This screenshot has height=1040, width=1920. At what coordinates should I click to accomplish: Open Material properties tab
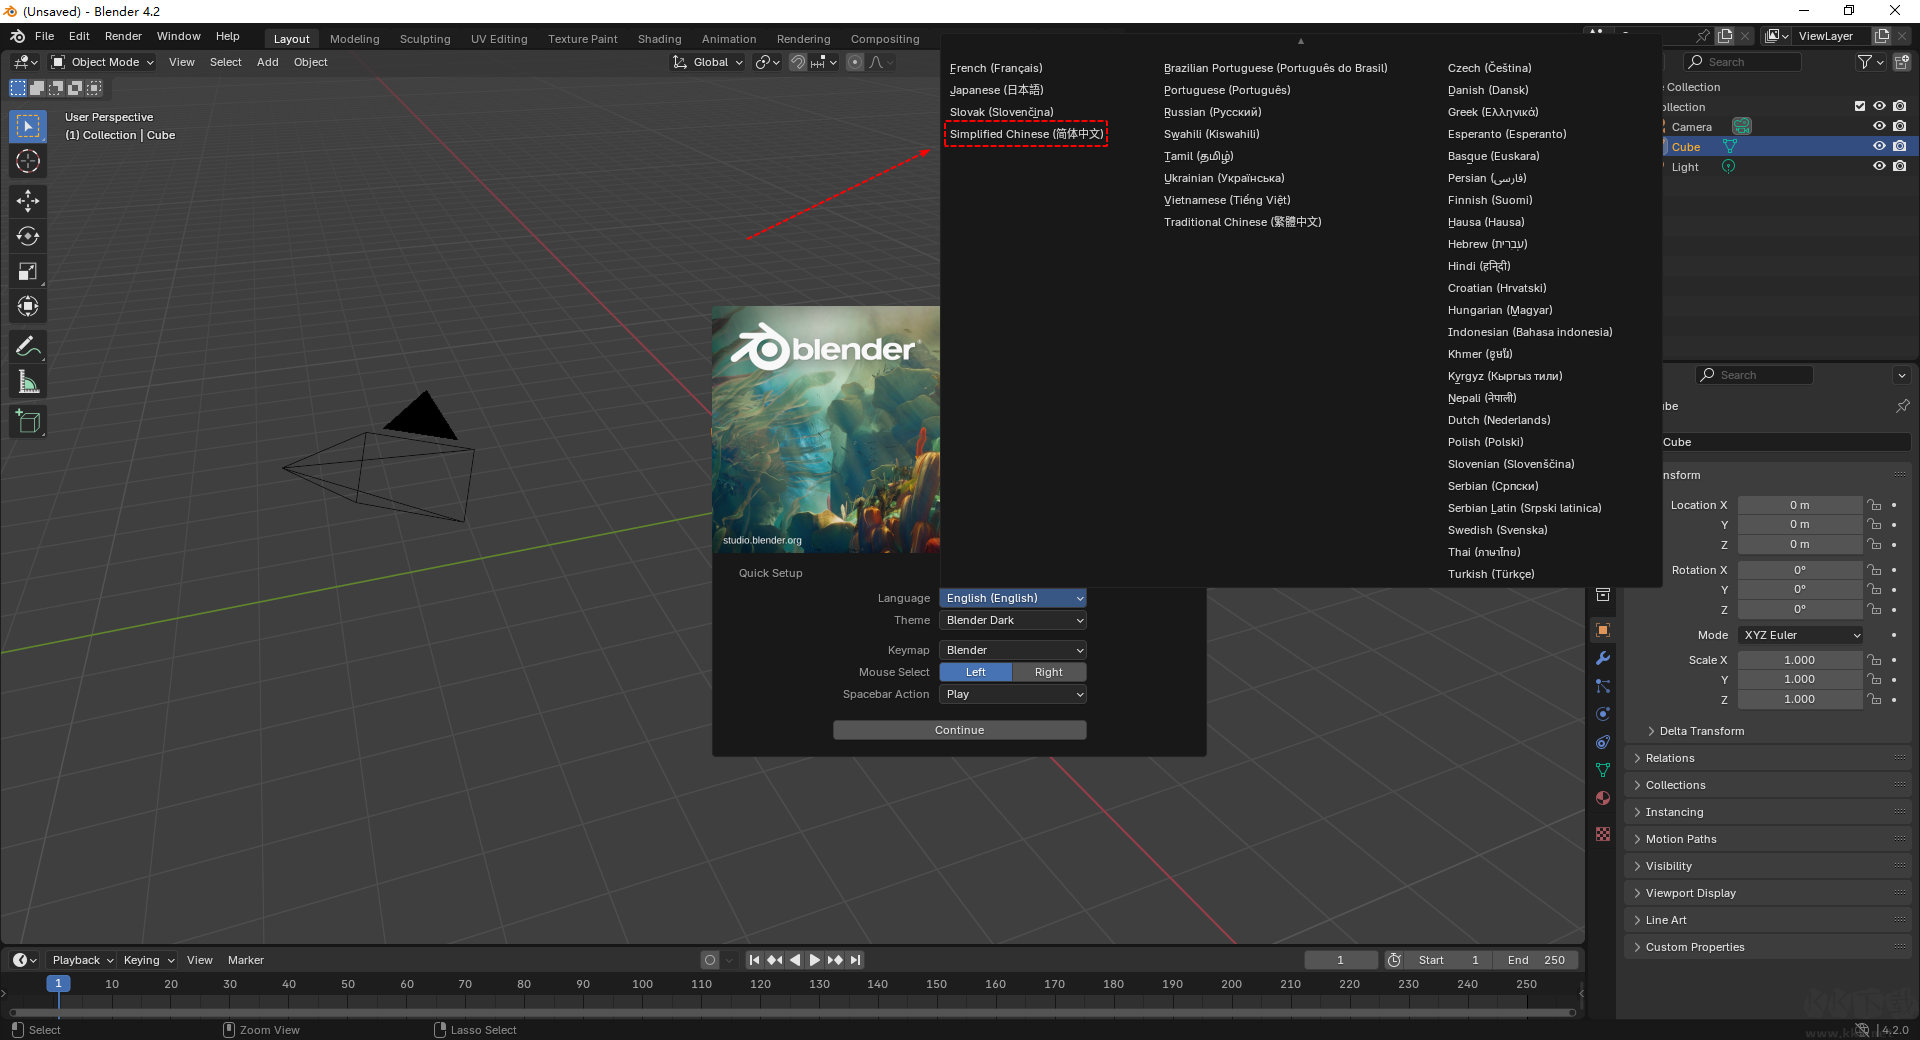pos(1603,798)
